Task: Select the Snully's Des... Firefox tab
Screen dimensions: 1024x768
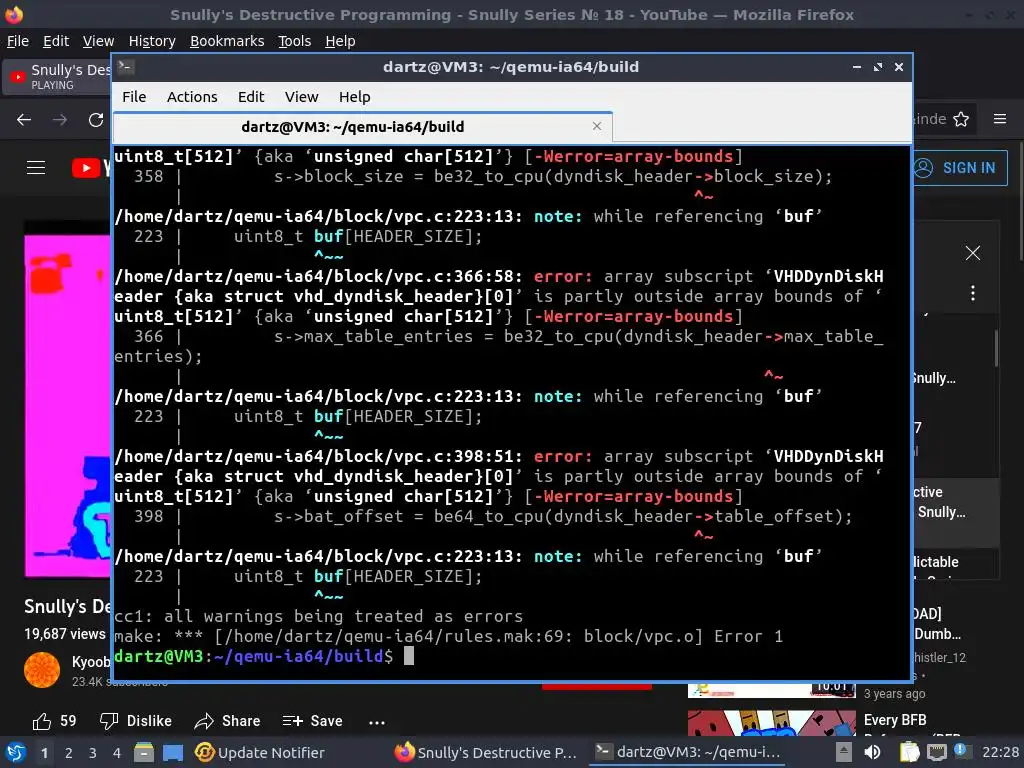Action: [x=57, y=76]
